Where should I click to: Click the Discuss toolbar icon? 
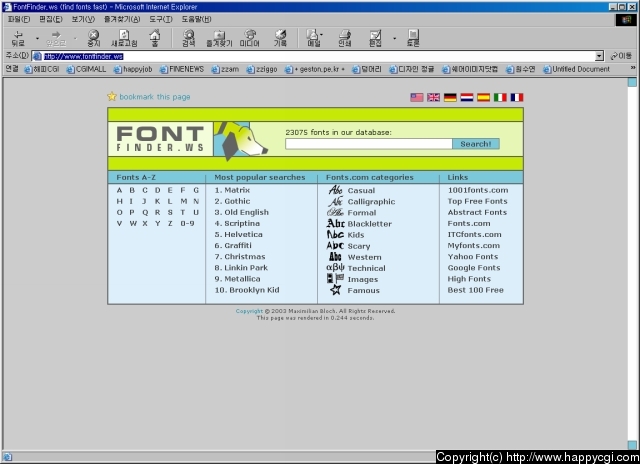point(413,38)
